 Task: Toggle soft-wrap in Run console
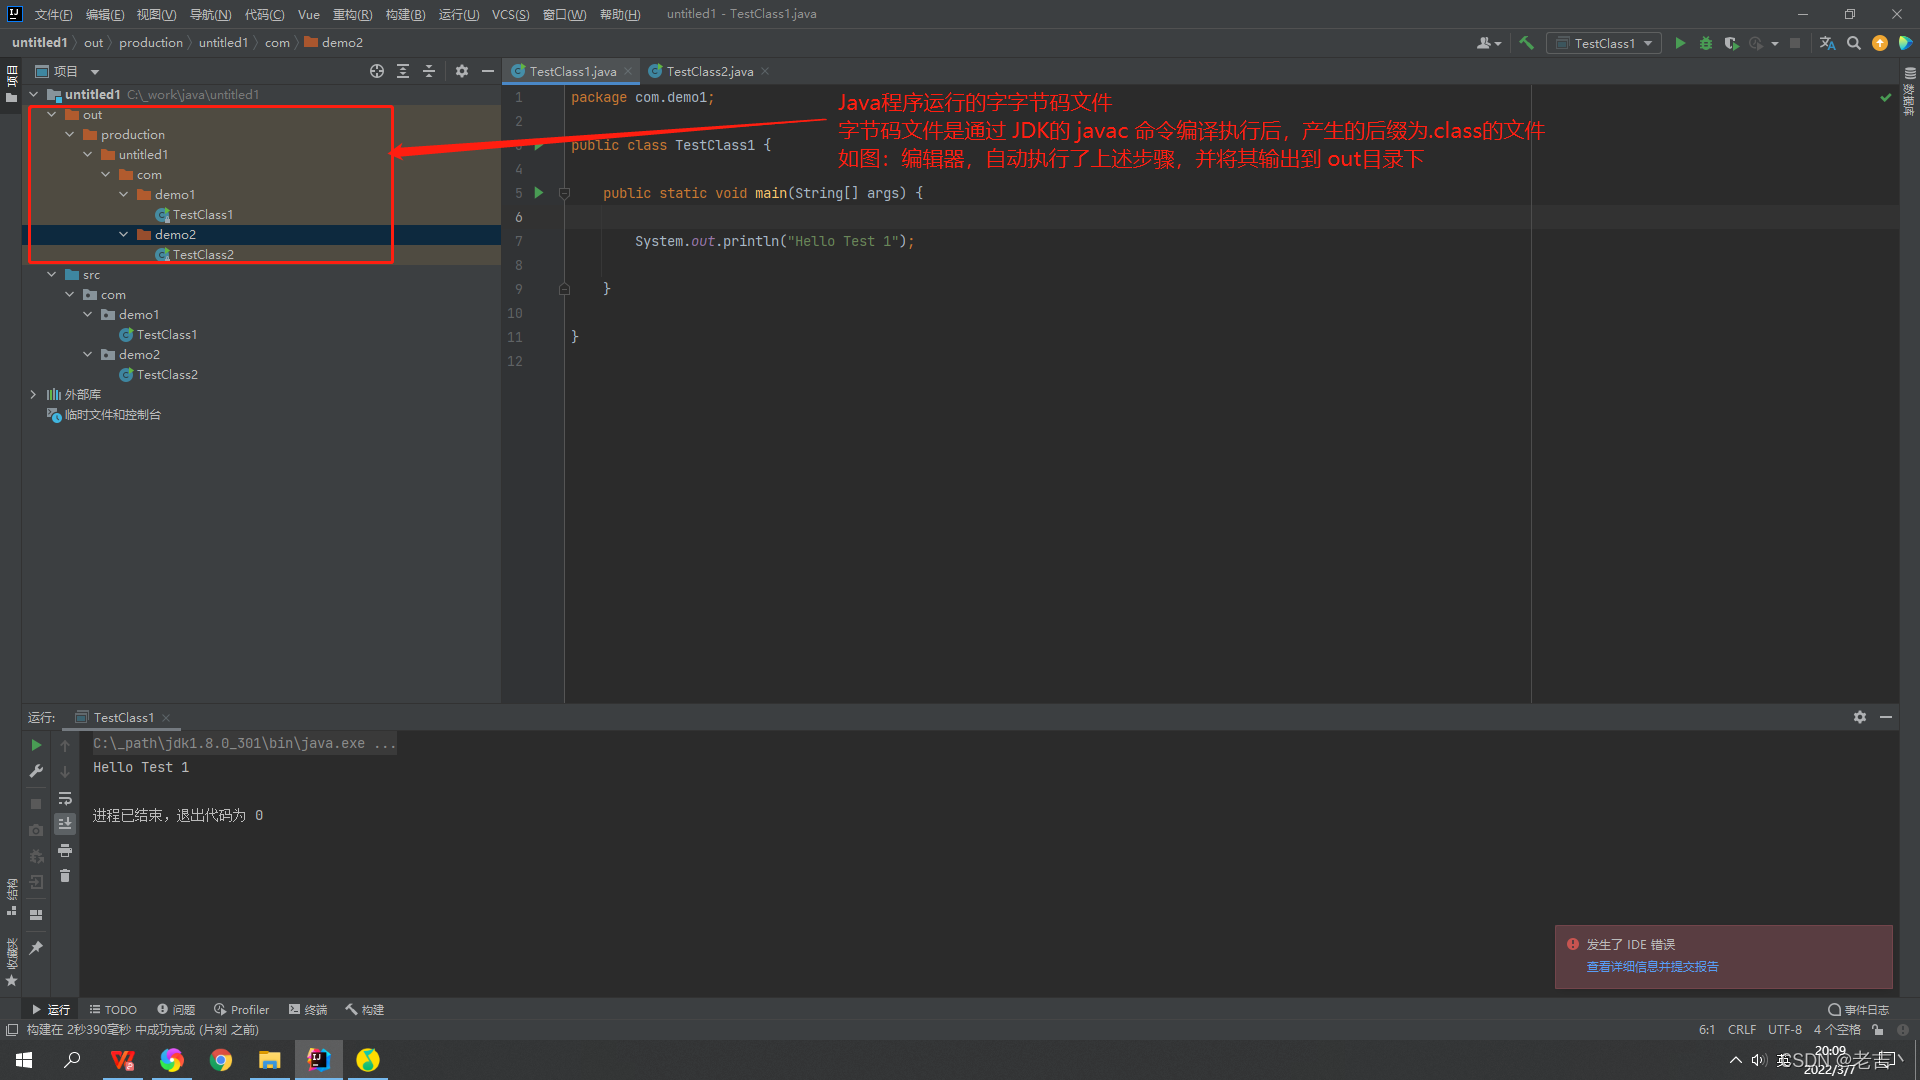click(65, 798)
